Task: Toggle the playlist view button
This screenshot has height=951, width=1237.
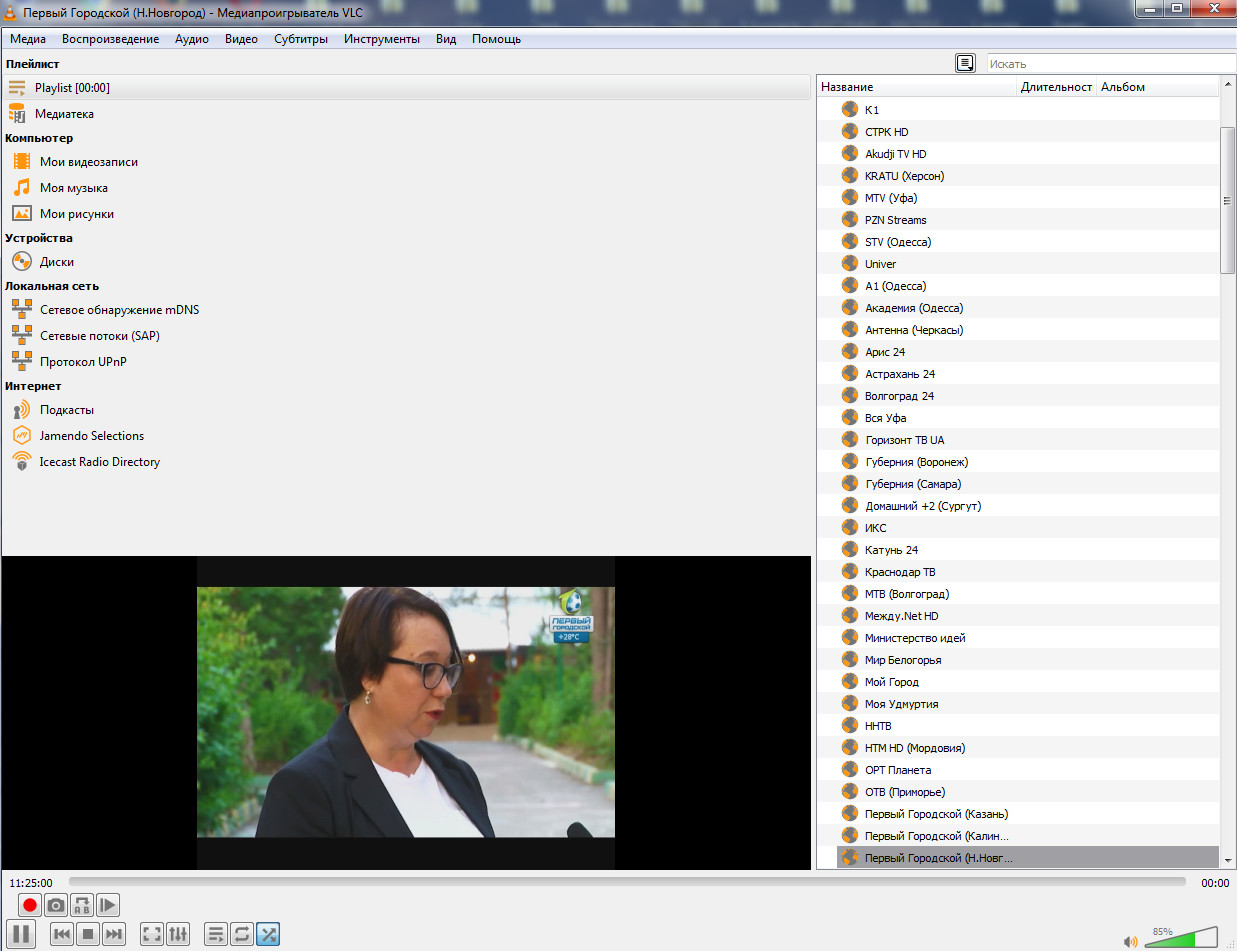Action: (x=216, y=934)
